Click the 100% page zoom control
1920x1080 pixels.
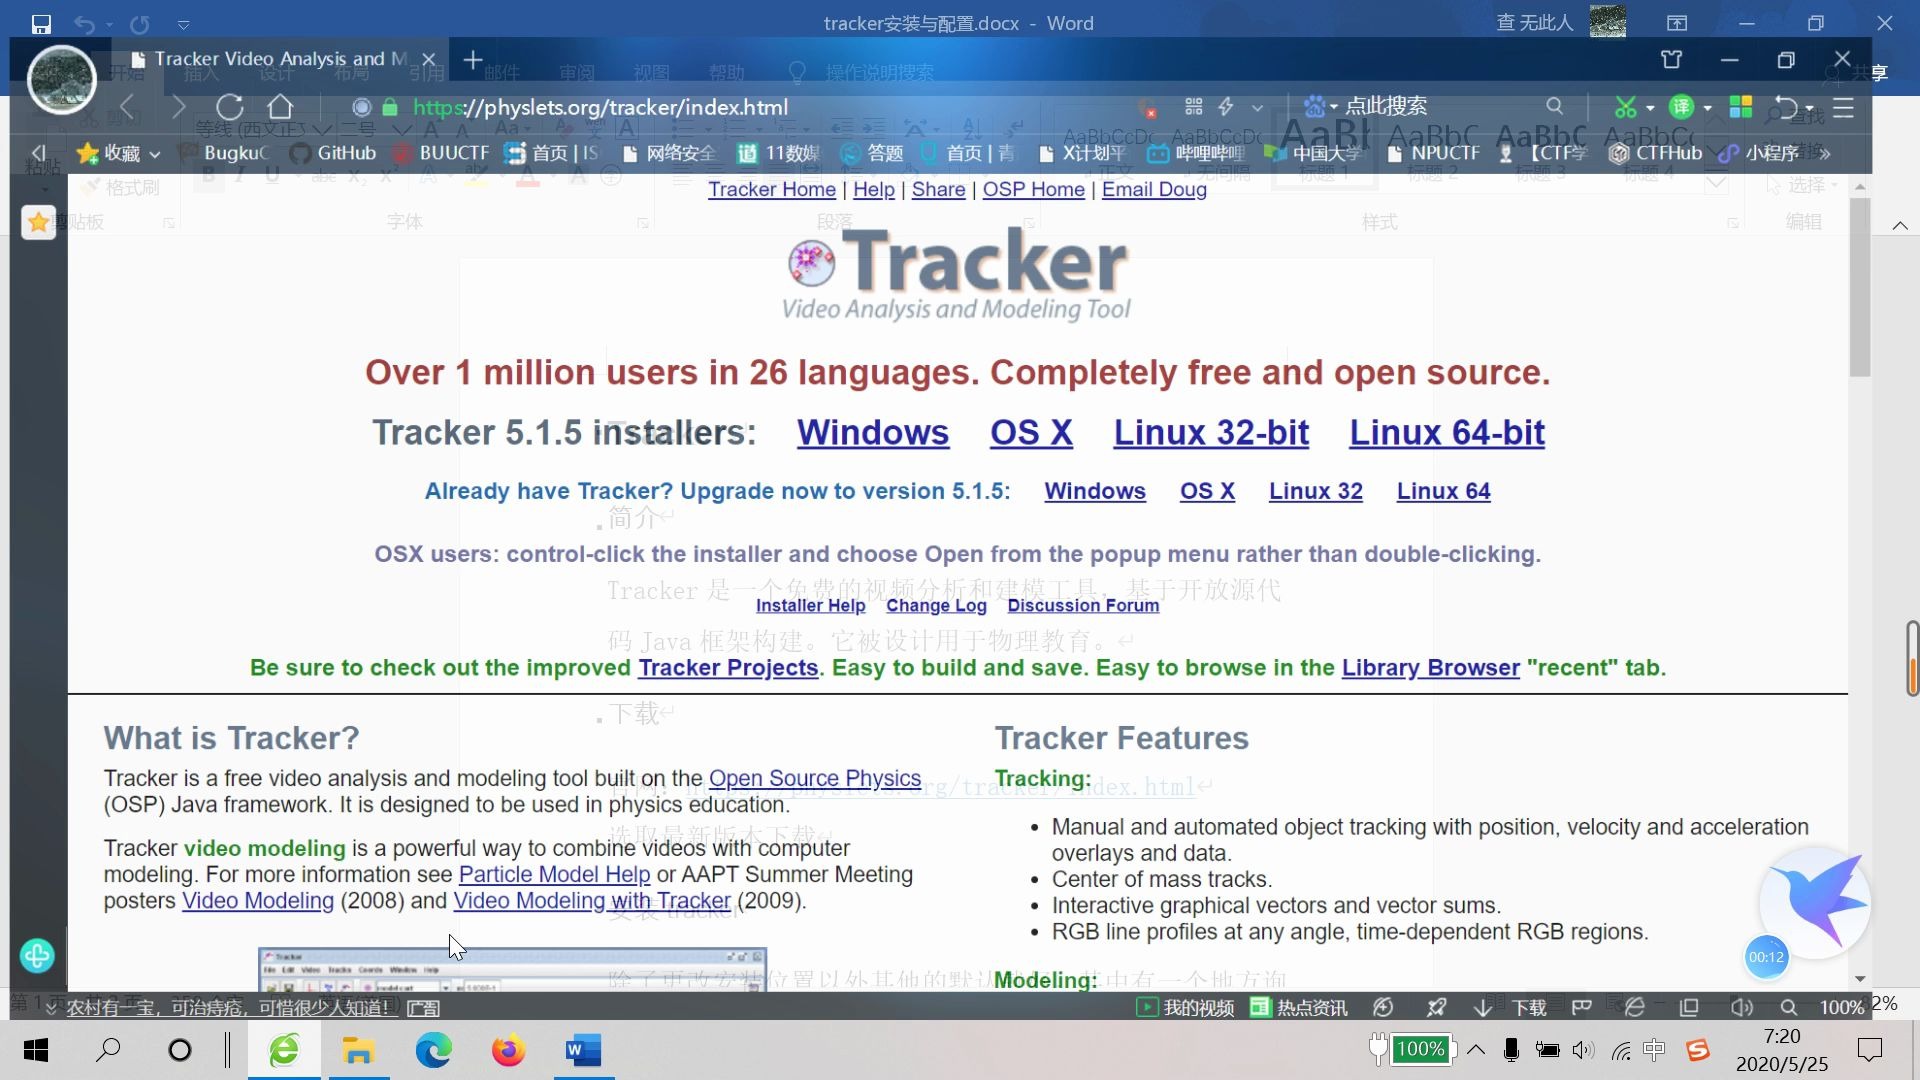click(1841, 1007)
